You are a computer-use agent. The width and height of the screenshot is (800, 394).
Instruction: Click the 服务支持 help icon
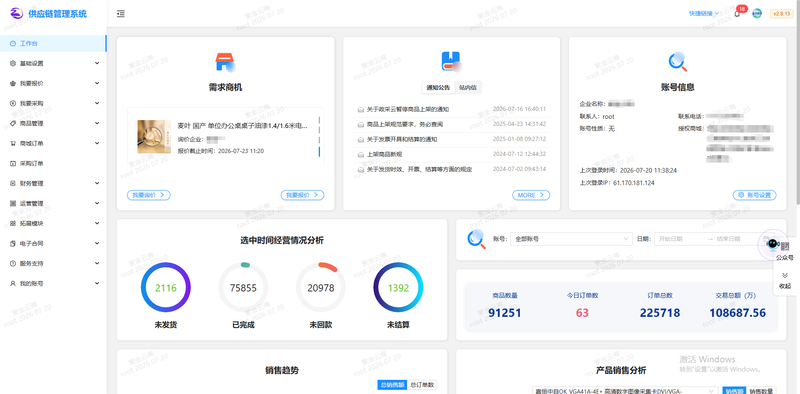(13, 263)
